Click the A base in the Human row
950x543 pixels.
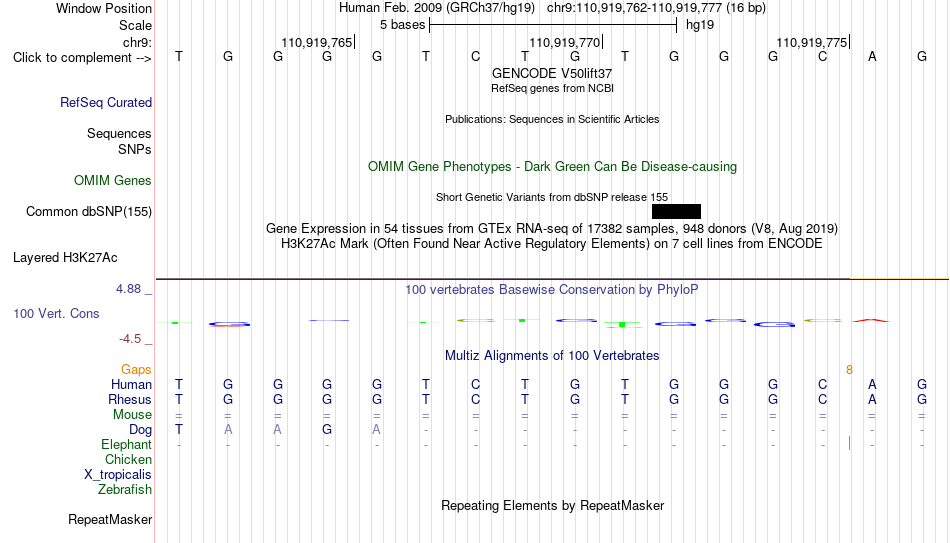tap(872, 384)
